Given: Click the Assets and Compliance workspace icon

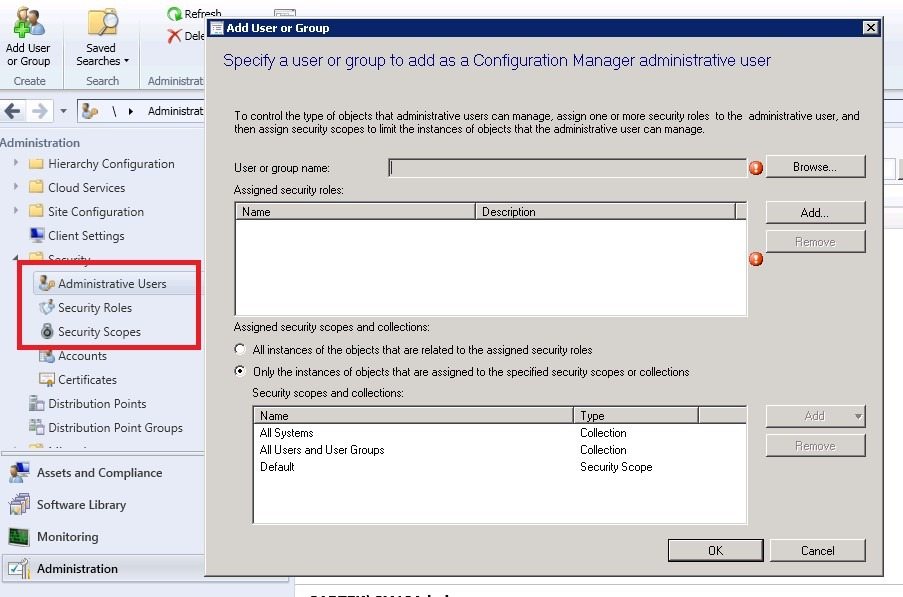Looking at the screenshot, I should [19, 473].
